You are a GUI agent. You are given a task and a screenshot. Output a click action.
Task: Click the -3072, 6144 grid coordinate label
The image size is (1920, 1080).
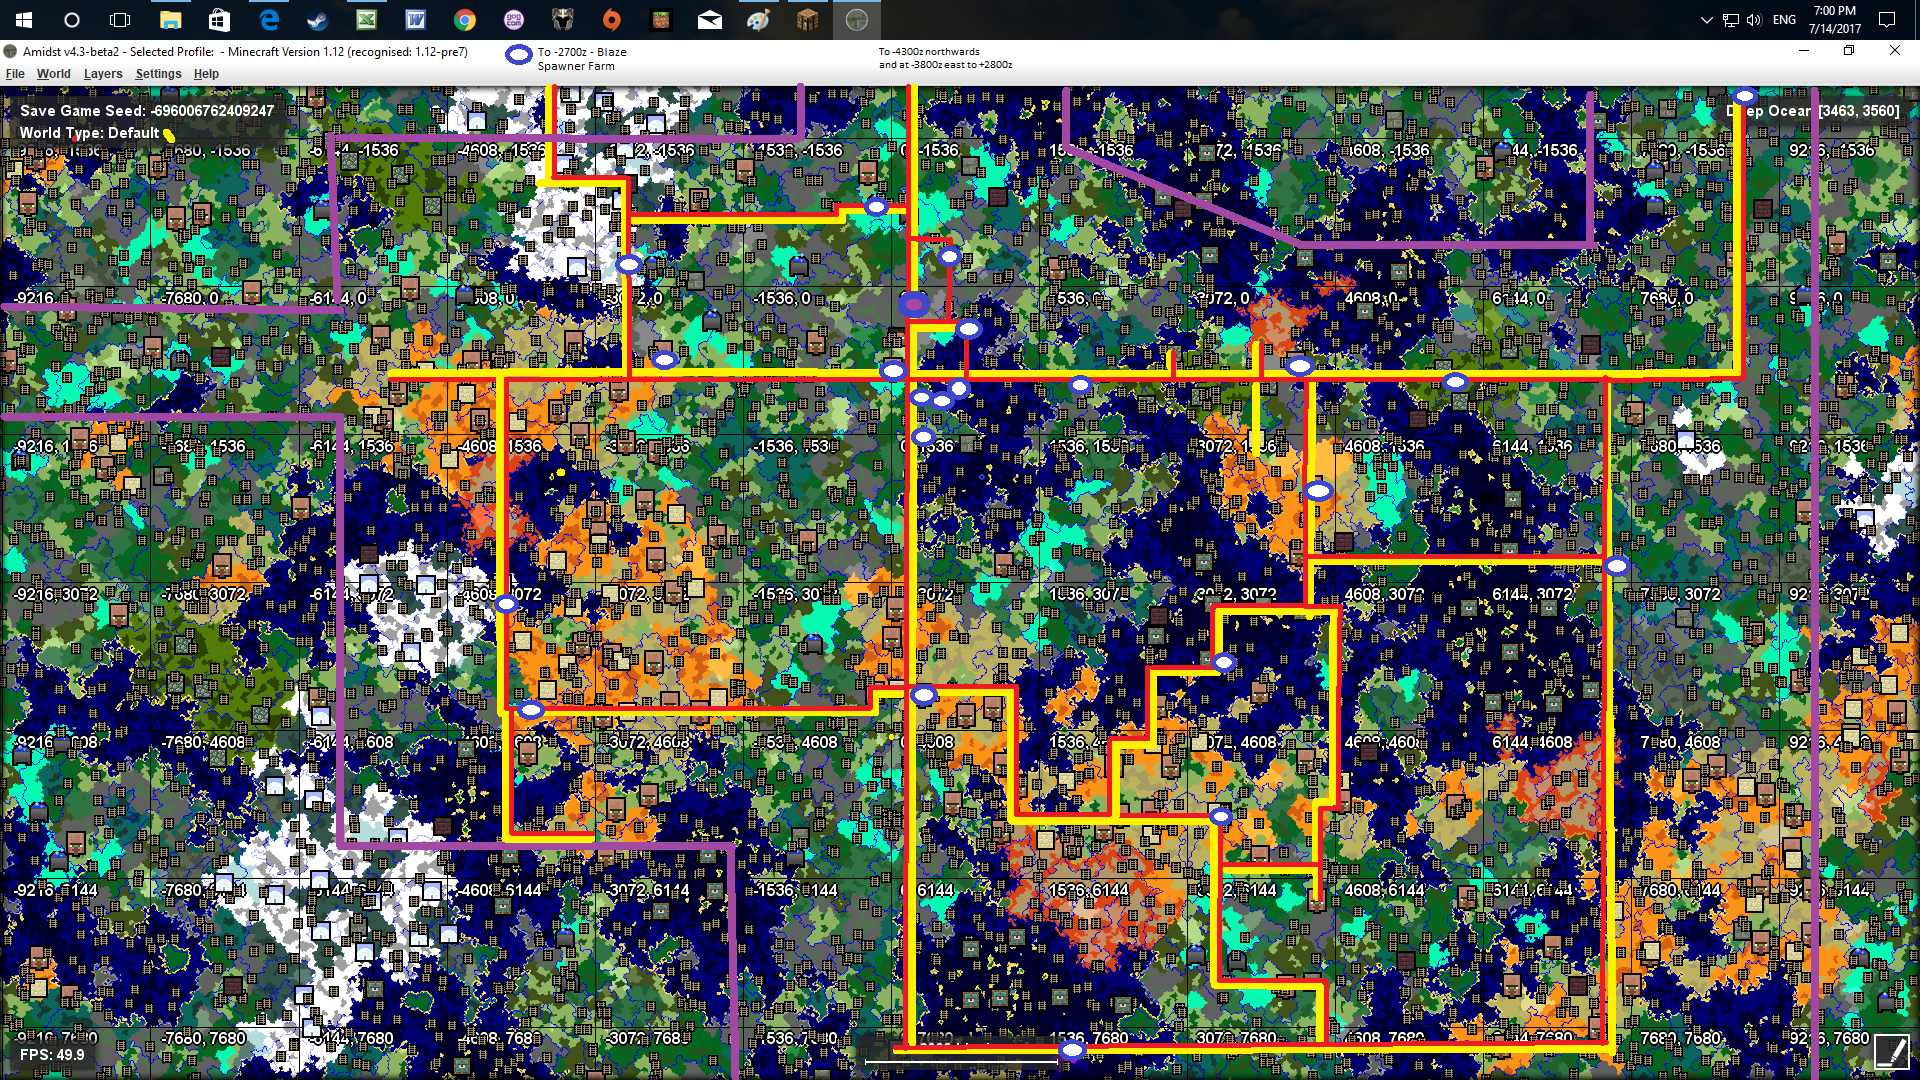[x=649, y=890]
